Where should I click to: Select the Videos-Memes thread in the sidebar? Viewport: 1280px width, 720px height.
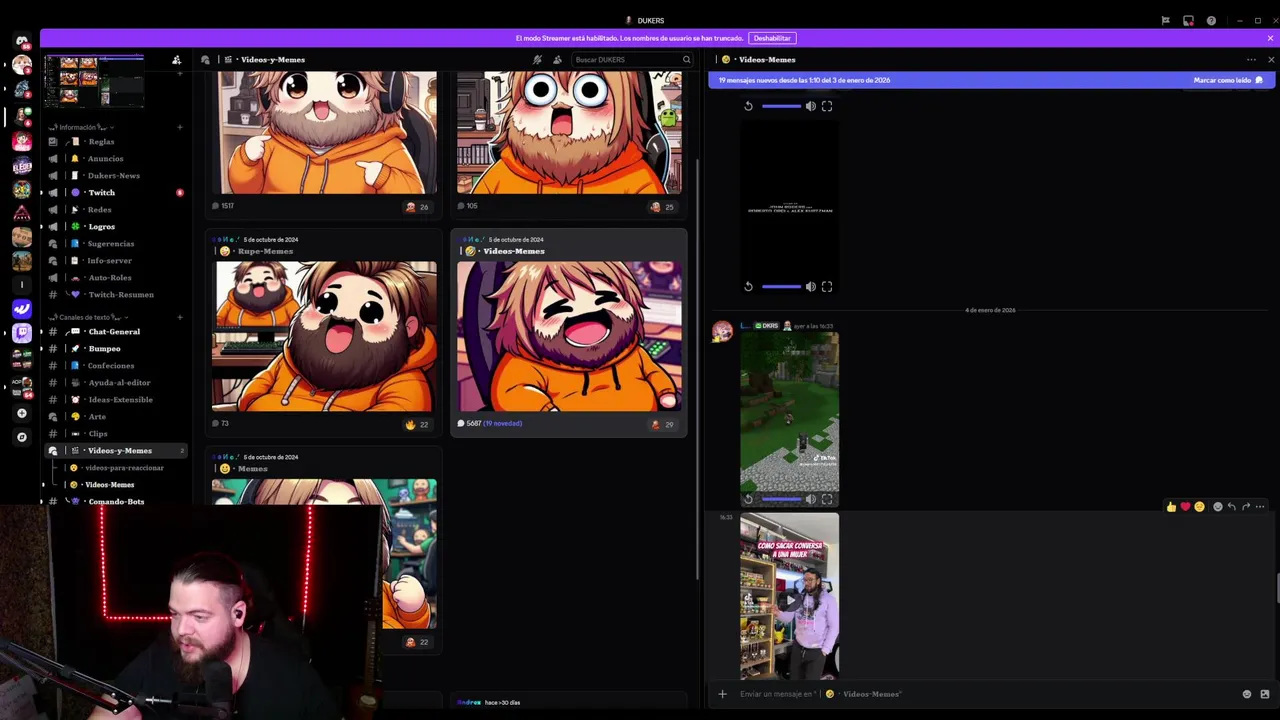[109, 484]
